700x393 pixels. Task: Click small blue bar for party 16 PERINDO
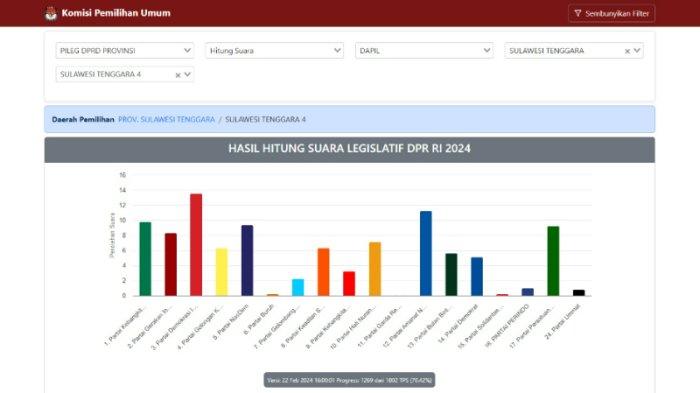(528, 292)
